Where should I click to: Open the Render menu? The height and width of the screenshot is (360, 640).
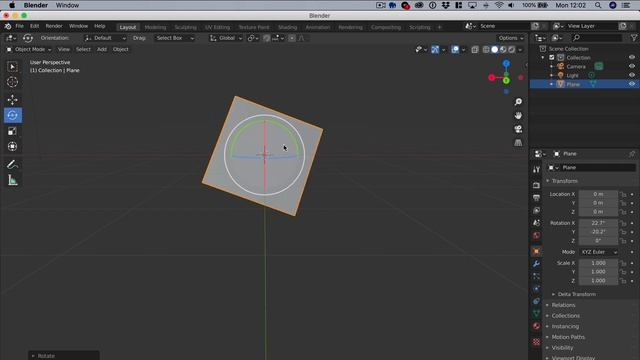[54, 26]
